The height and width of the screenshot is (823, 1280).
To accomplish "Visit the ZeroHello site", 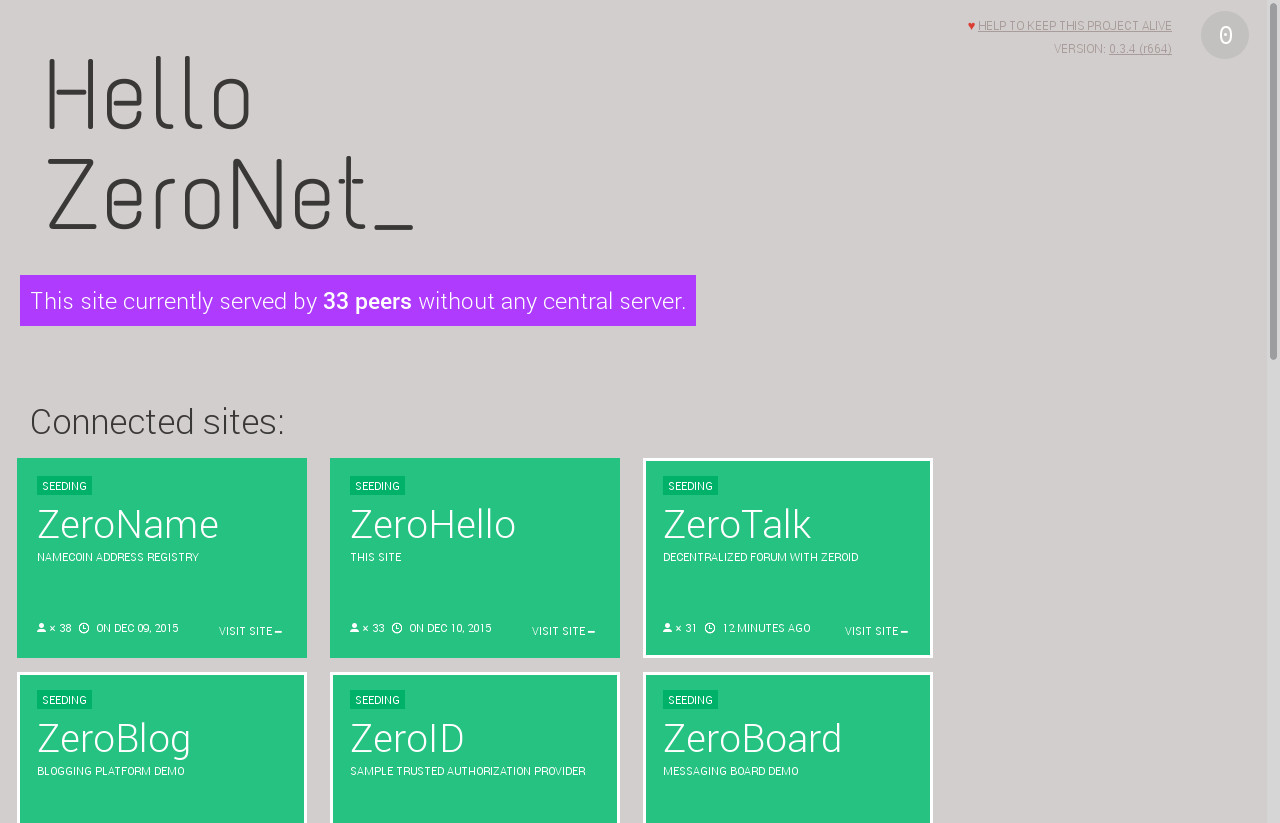I will [563, 631].
